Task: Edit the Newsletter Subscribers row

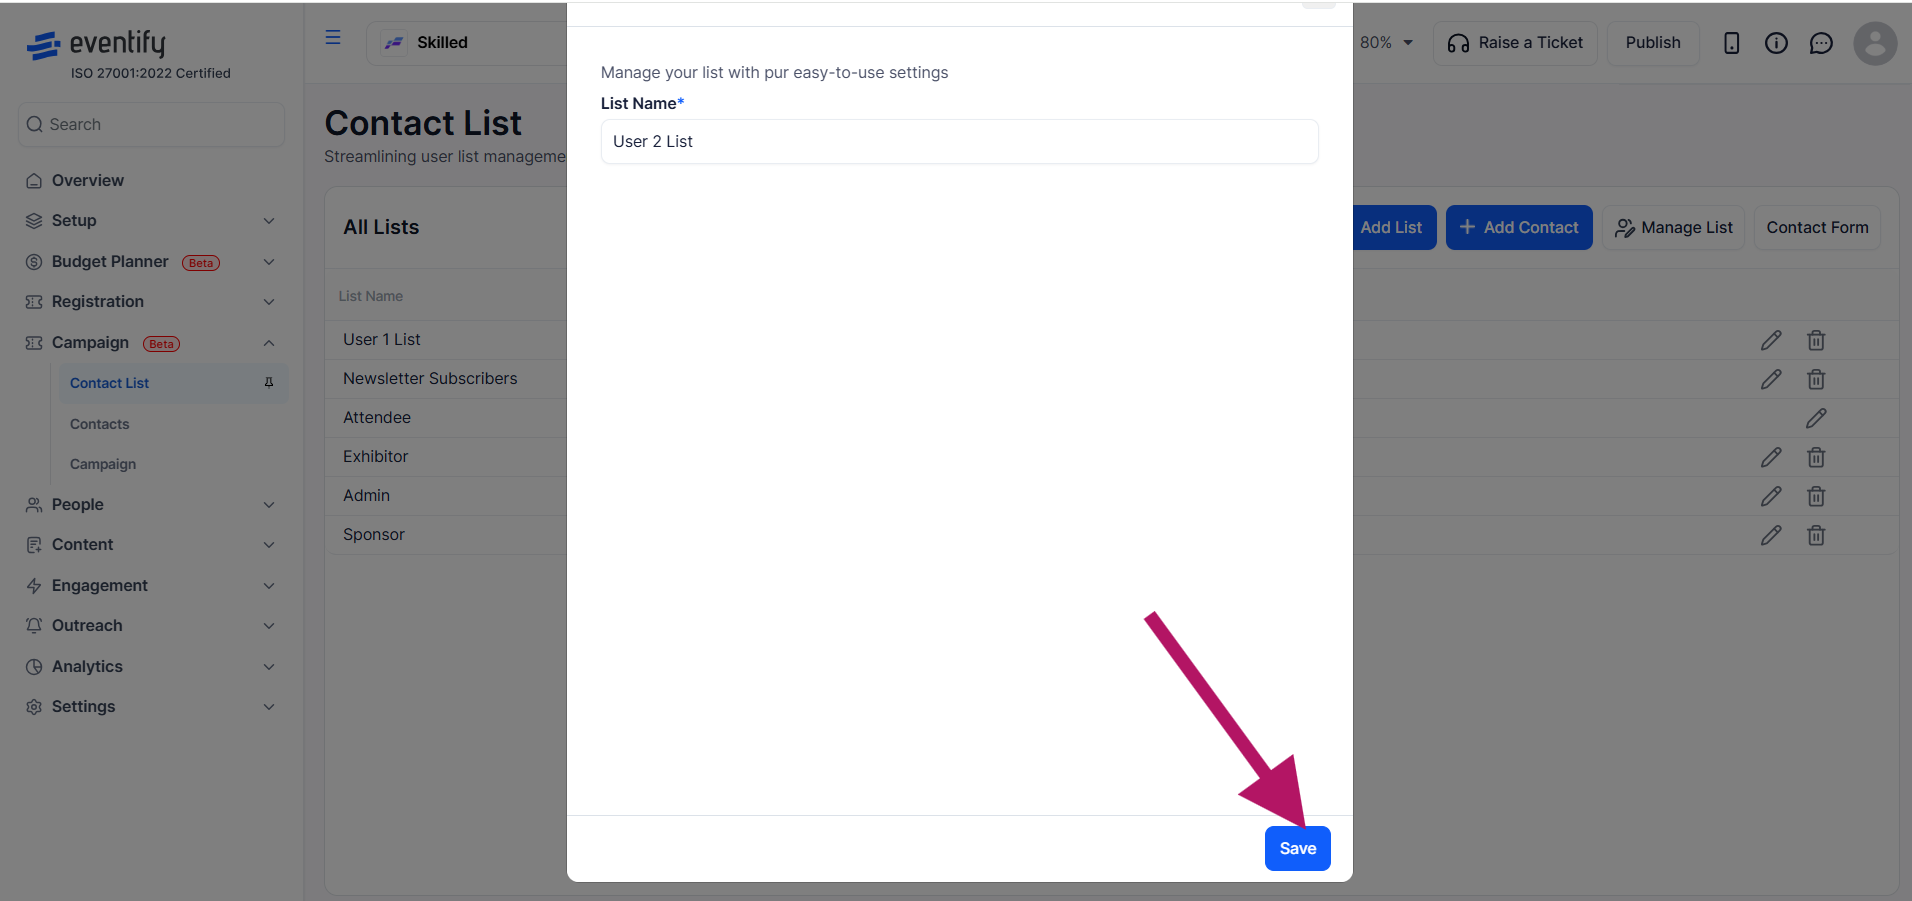Action: (x=1771, y=380)
